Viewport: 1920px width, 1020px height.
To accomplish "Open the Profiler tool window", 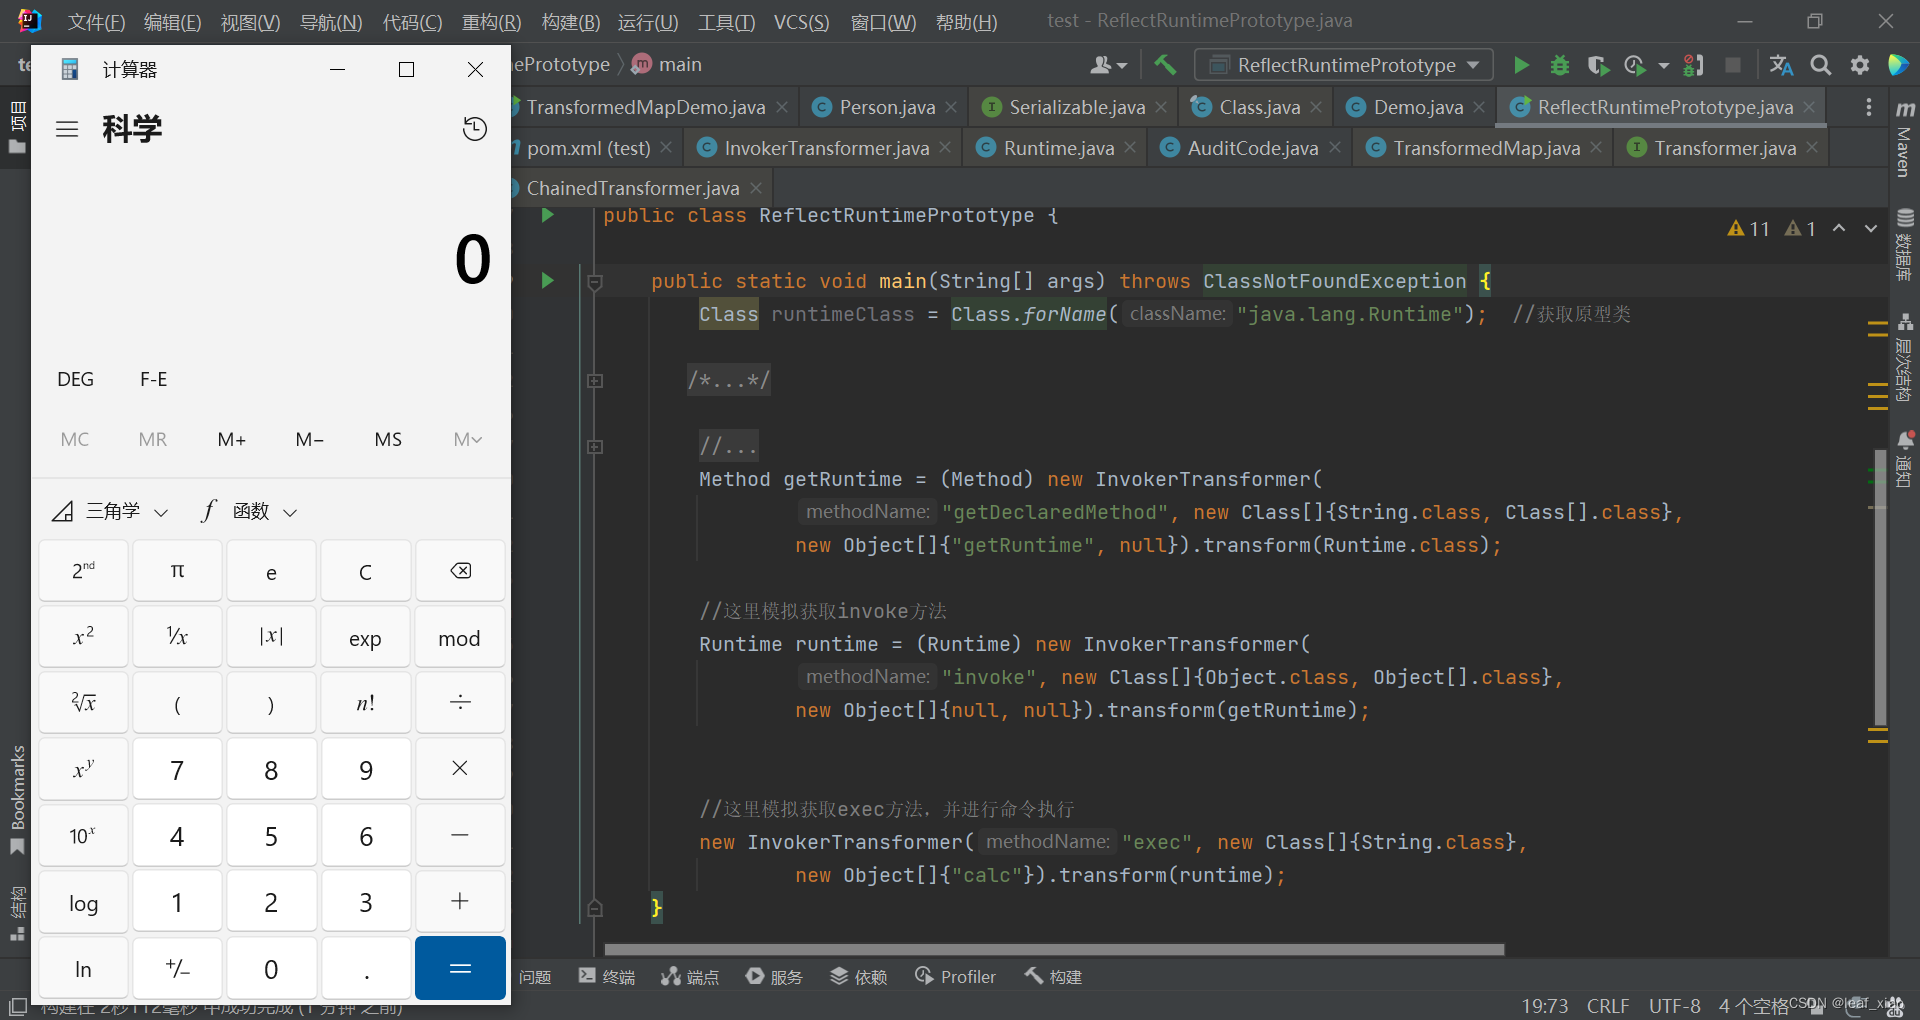I will (955, 977).
